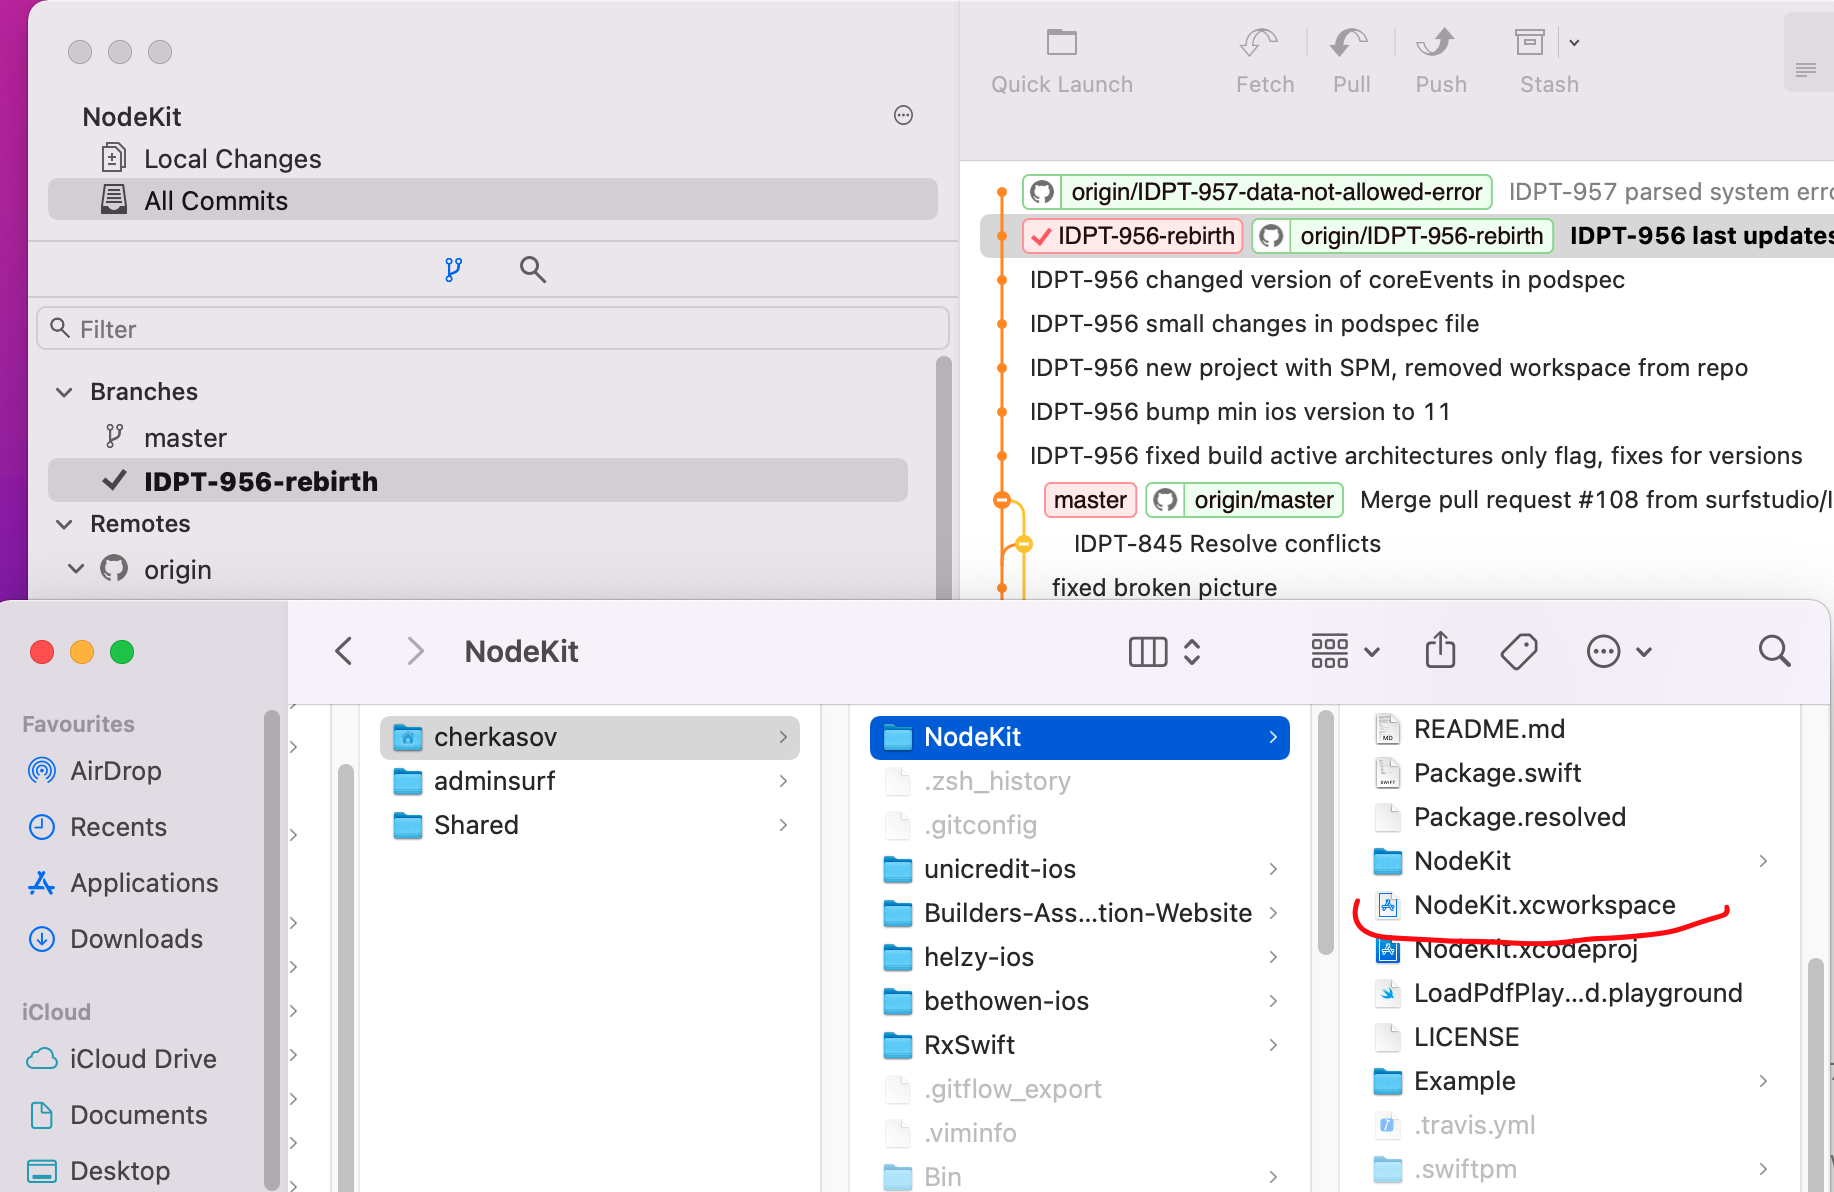Select the IDPT-956-rebirth branch
1834x1192 pixels.
pos(261,481)
